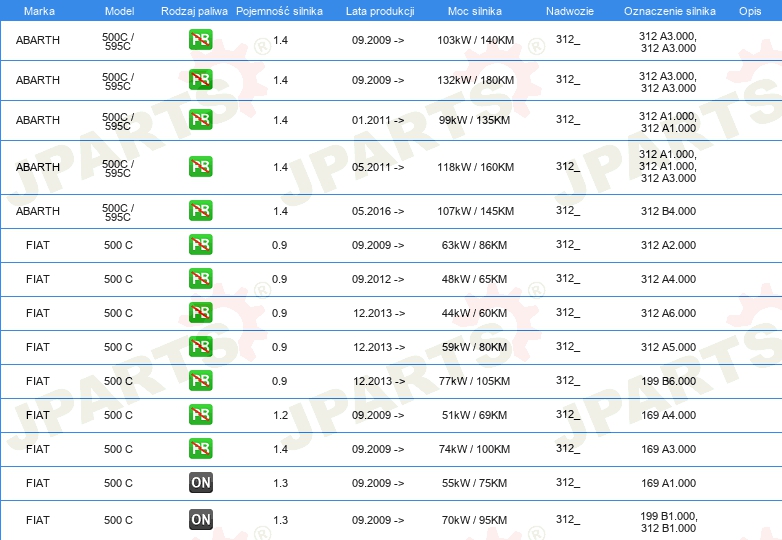This screenshot has width=782, height=540.
Task: Click ABARTH in the 05.2016 row
Action: [37, 211]
